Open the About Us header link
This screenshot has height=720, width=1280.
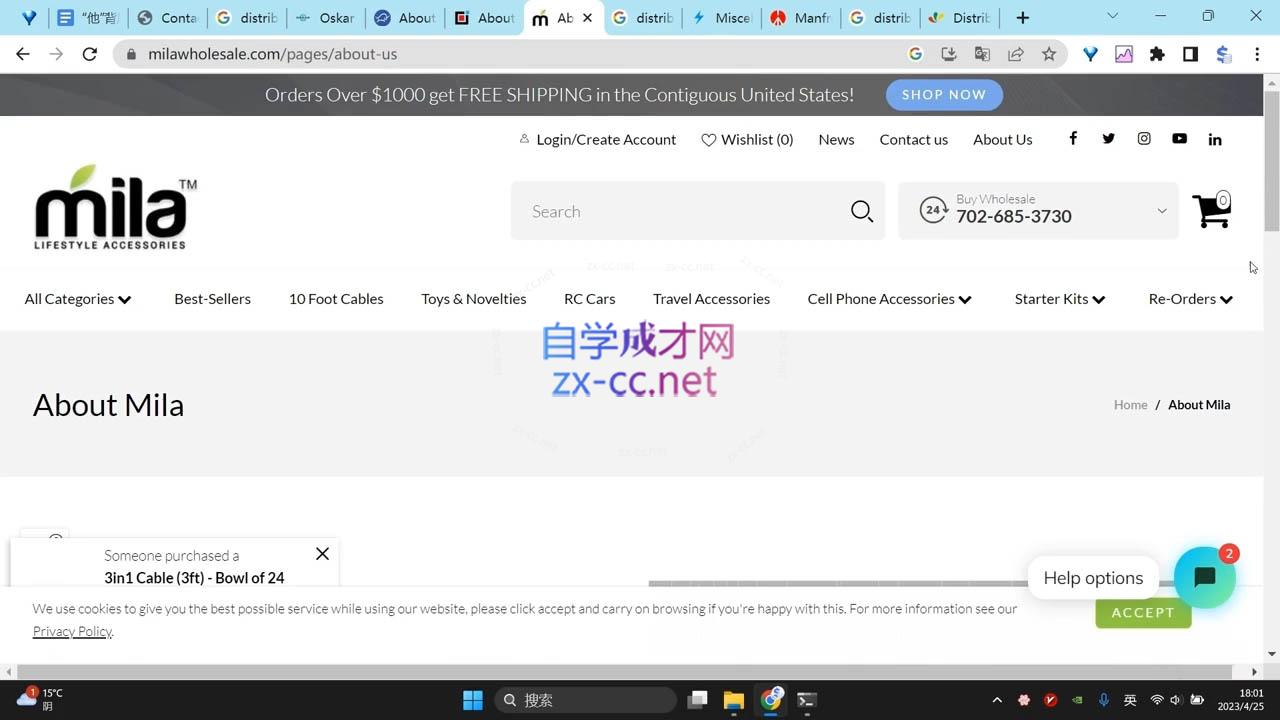pos(1003,139)
